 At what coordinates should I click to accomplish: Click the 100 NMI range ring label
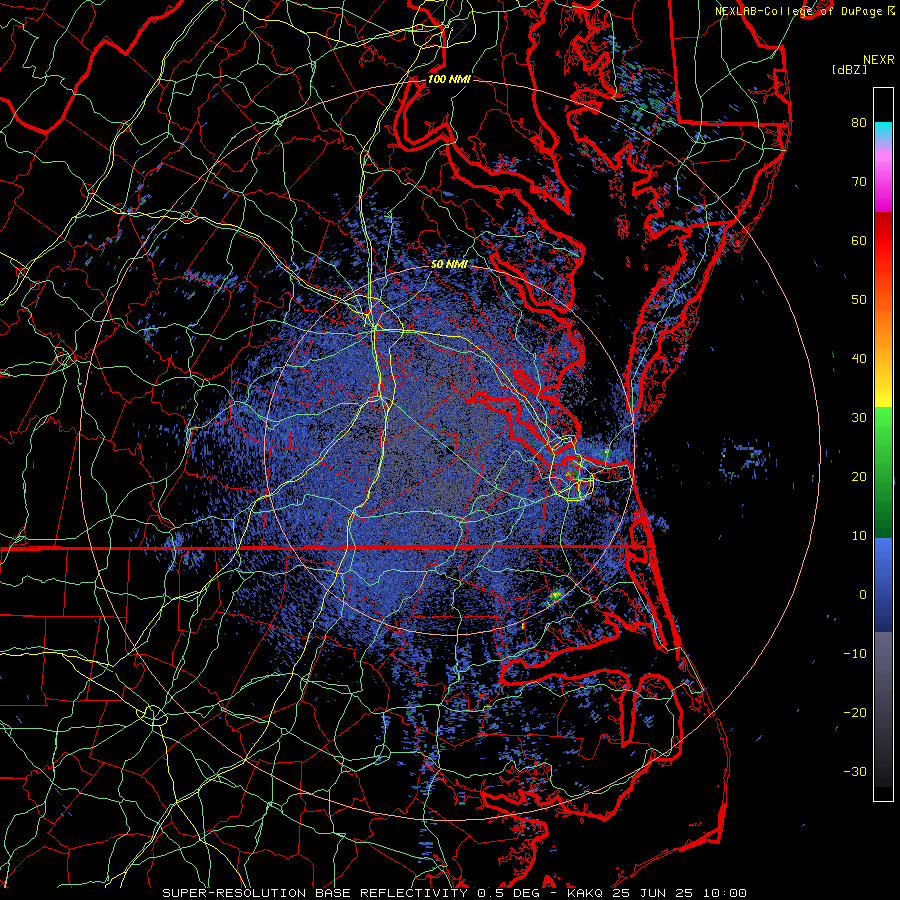point(449,79)
